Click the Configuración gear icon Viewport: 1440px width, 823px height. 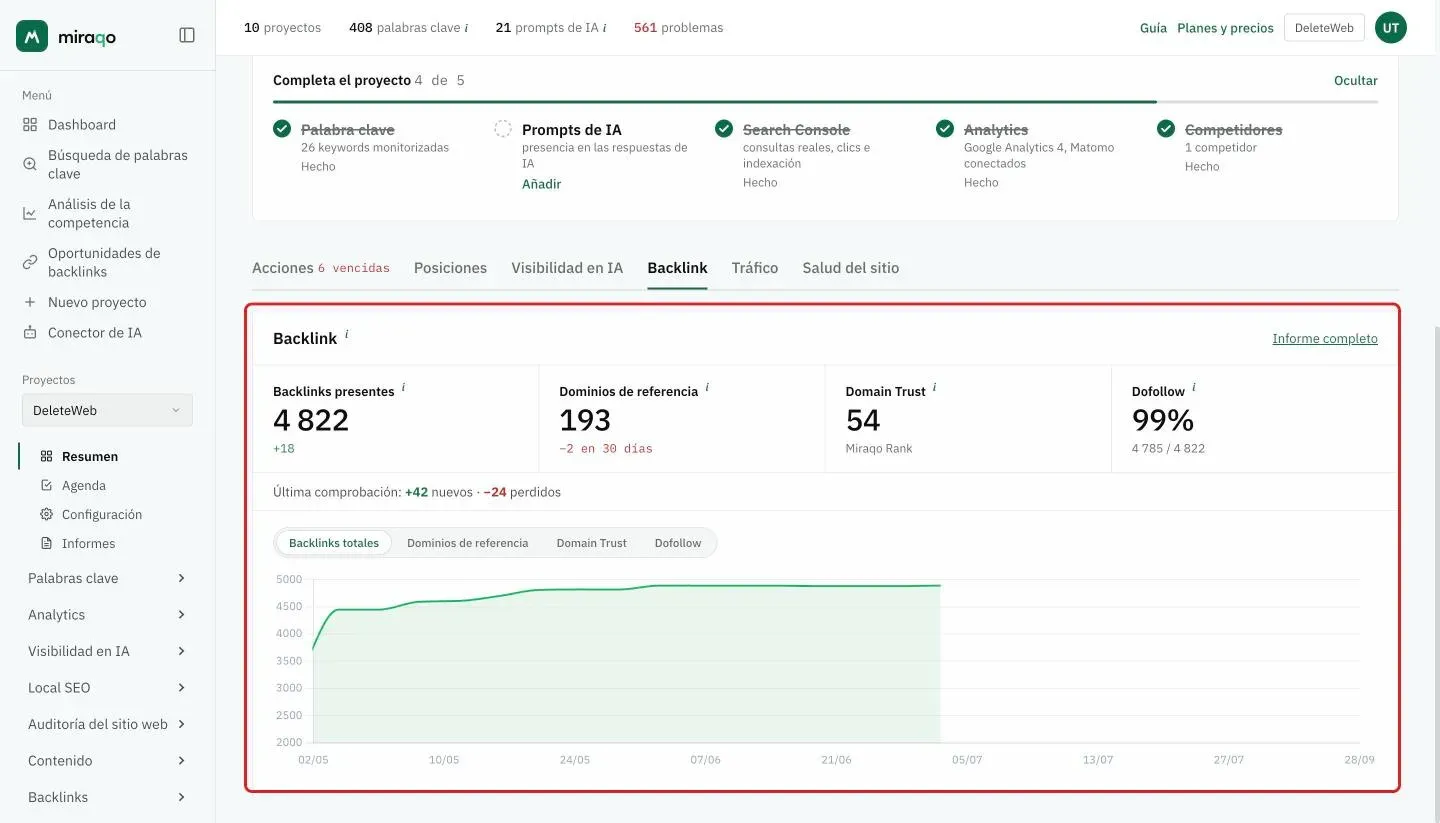coord(46,514)
